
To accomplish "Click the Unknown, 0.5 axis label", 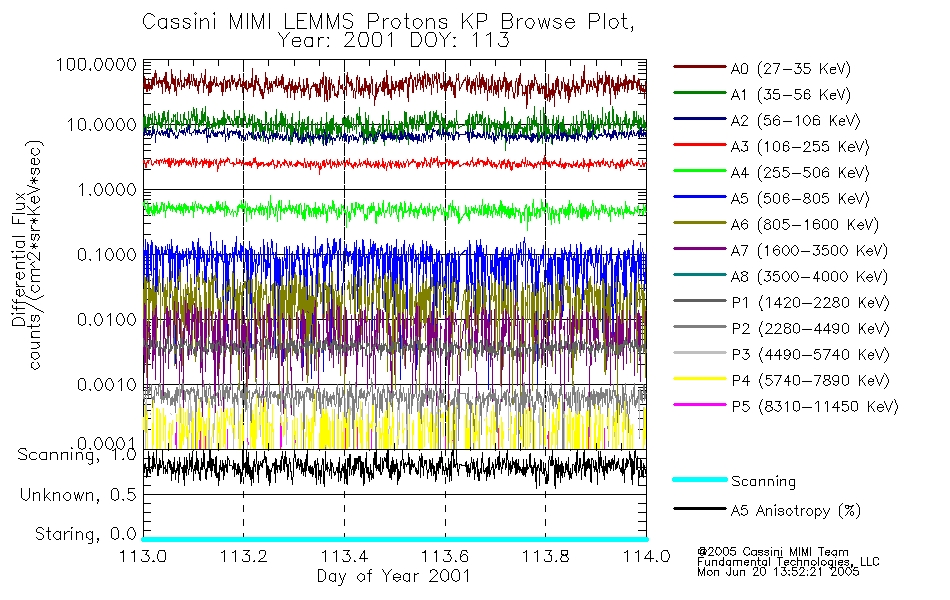I will click(78, 495).
